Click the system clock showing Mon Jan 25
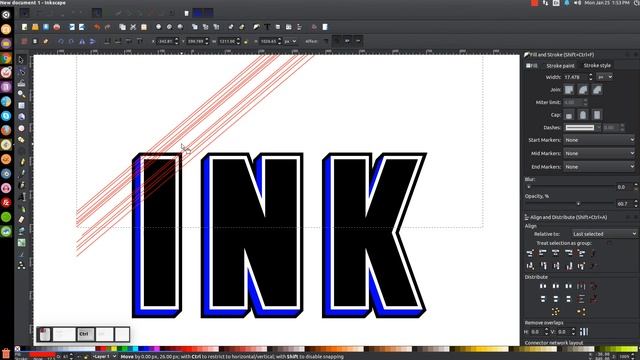The image size is (640, 360). pyautogui.click(x=607, y=3)
